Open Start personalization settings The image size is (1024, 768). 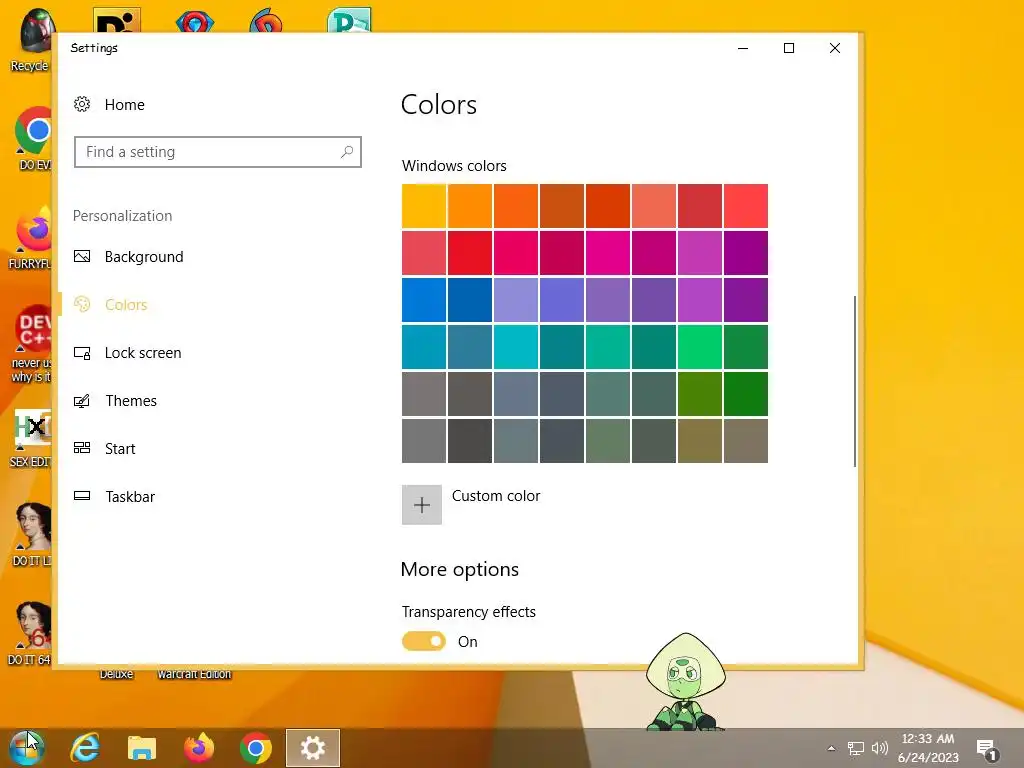120,449
